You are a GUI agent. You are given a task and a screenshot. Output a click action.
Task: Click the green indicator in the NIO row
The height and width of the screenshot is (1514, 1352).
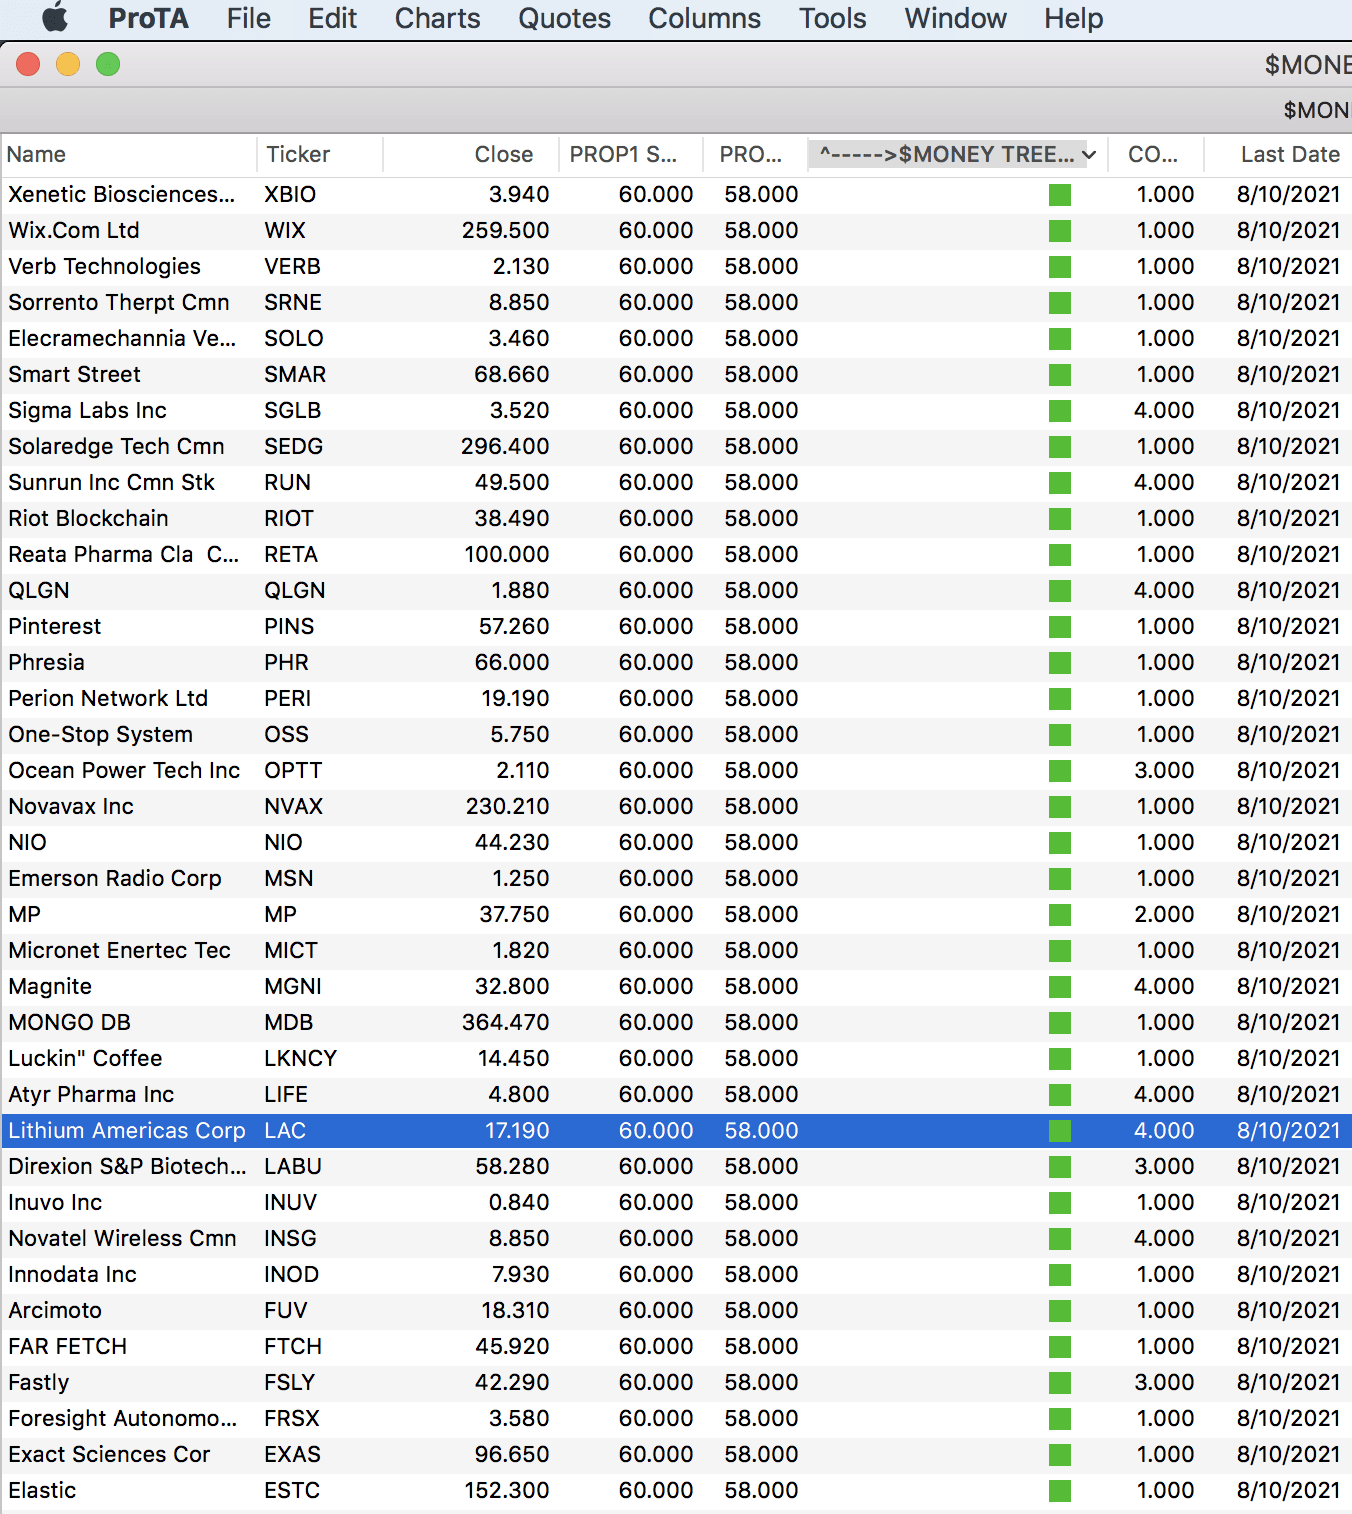click(1060, 843)
